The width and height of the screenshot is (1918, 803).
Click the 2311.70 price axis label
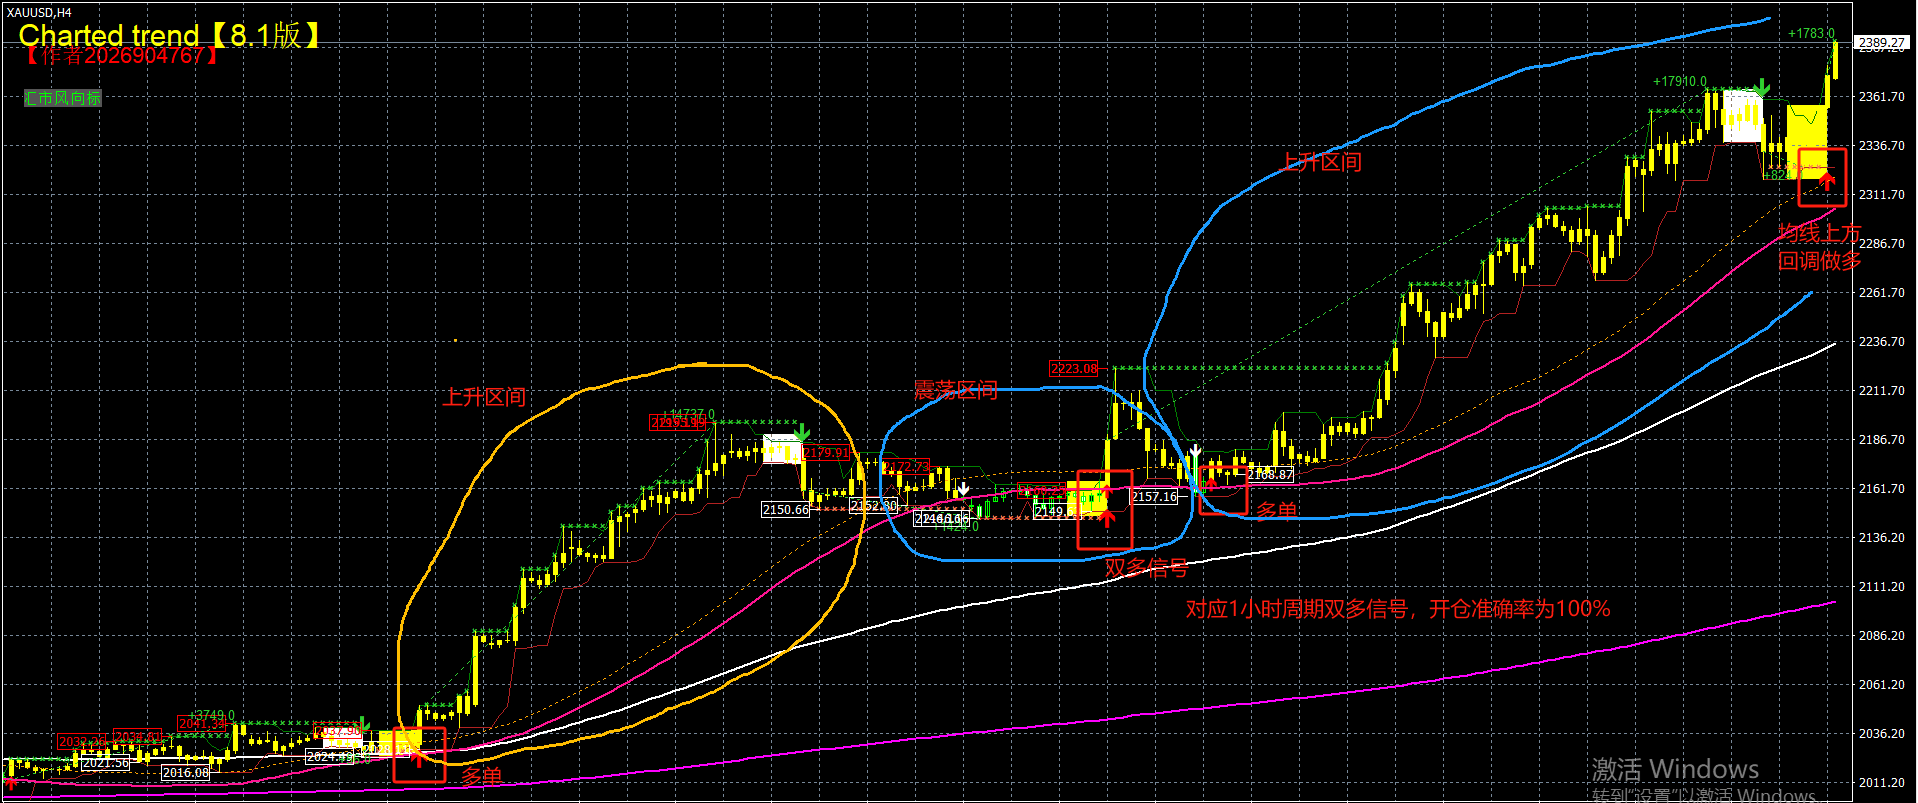pyautogui.click(x=1881, y=195)
